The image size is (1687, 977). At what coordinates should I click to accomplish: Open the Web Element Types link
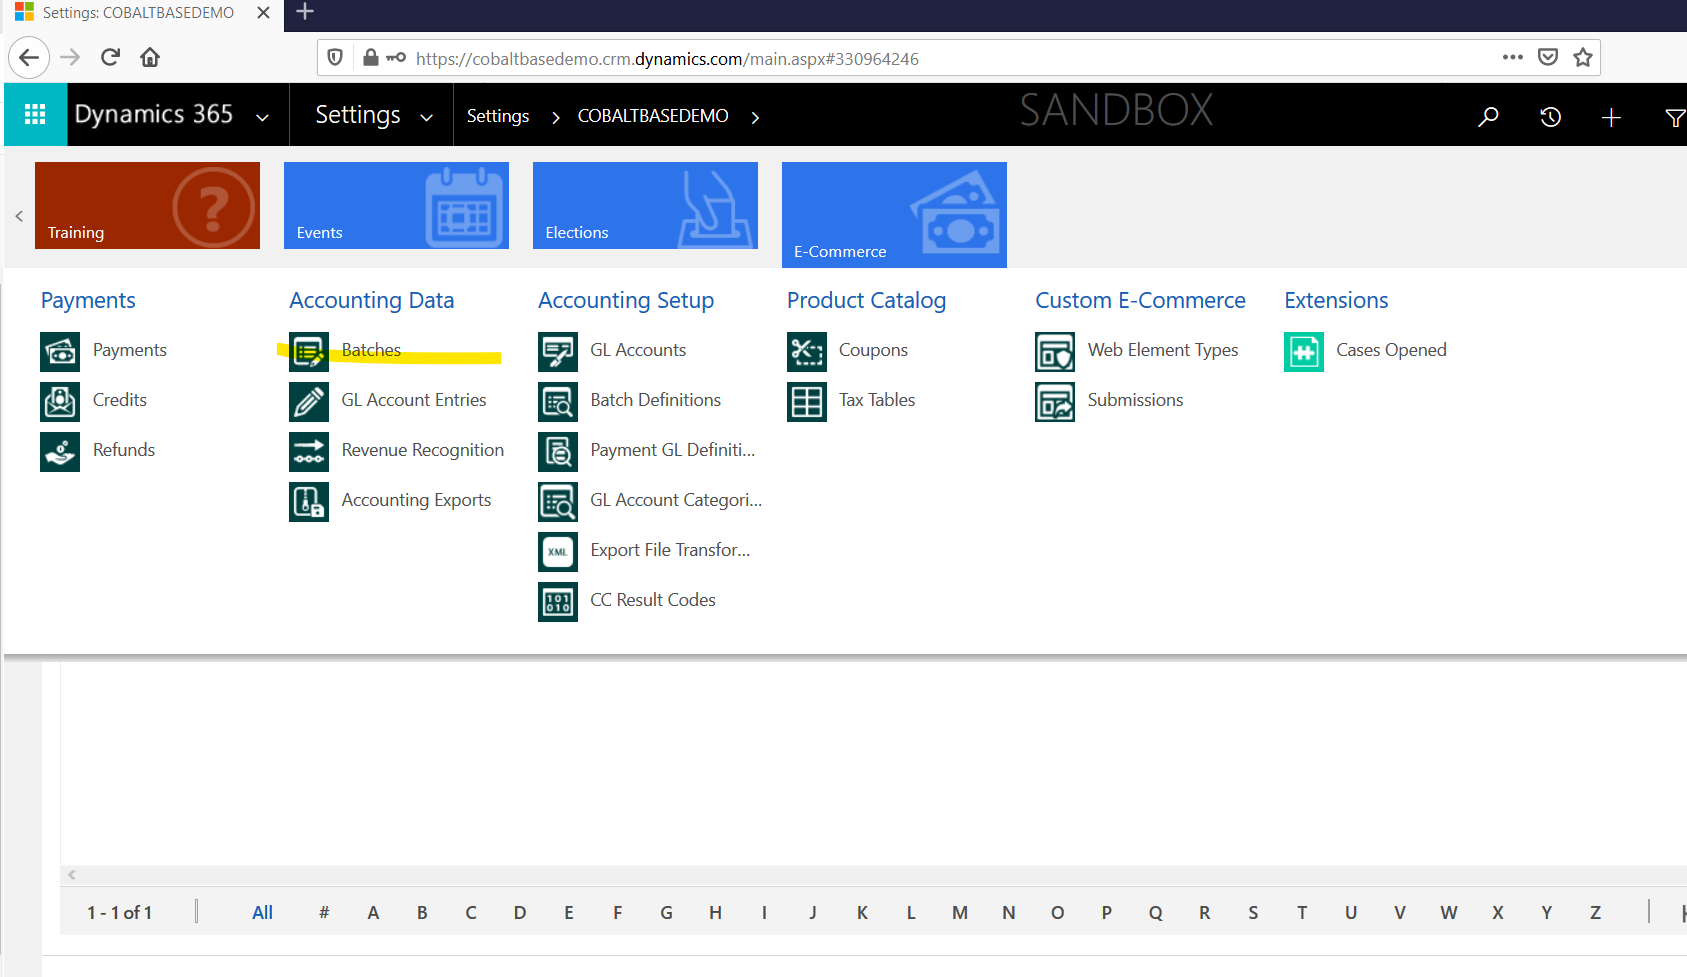point(1163,350)
